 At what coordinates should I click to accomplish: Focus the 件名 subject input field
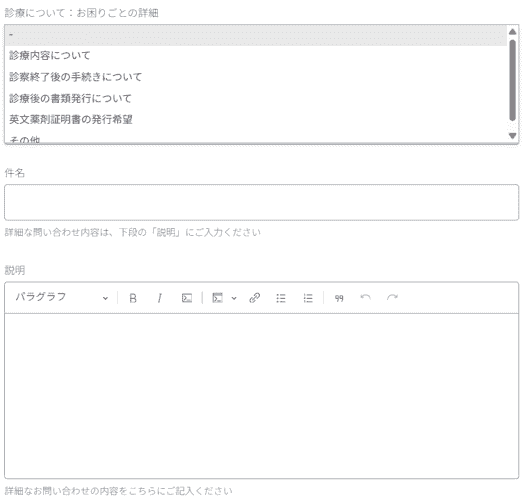[x=261, y=202]
